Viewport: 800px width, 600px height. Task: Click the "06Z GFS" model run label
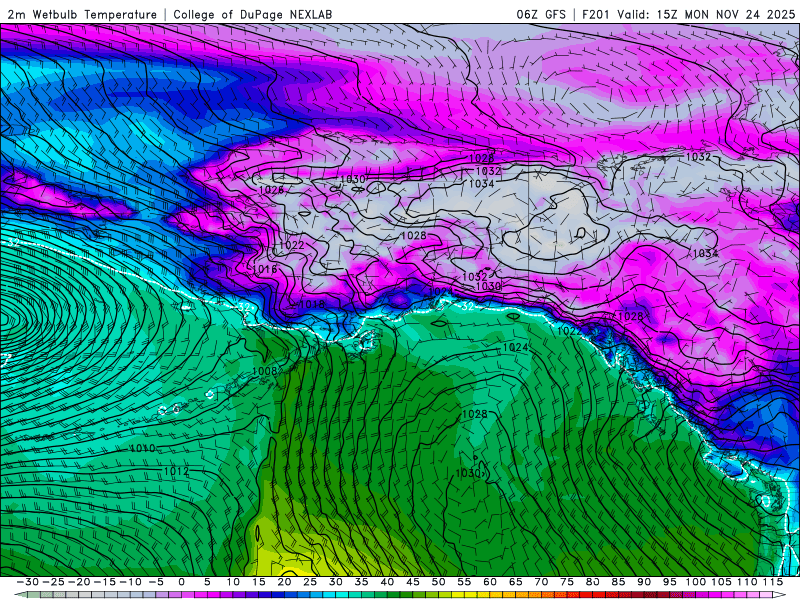(541, 15)
